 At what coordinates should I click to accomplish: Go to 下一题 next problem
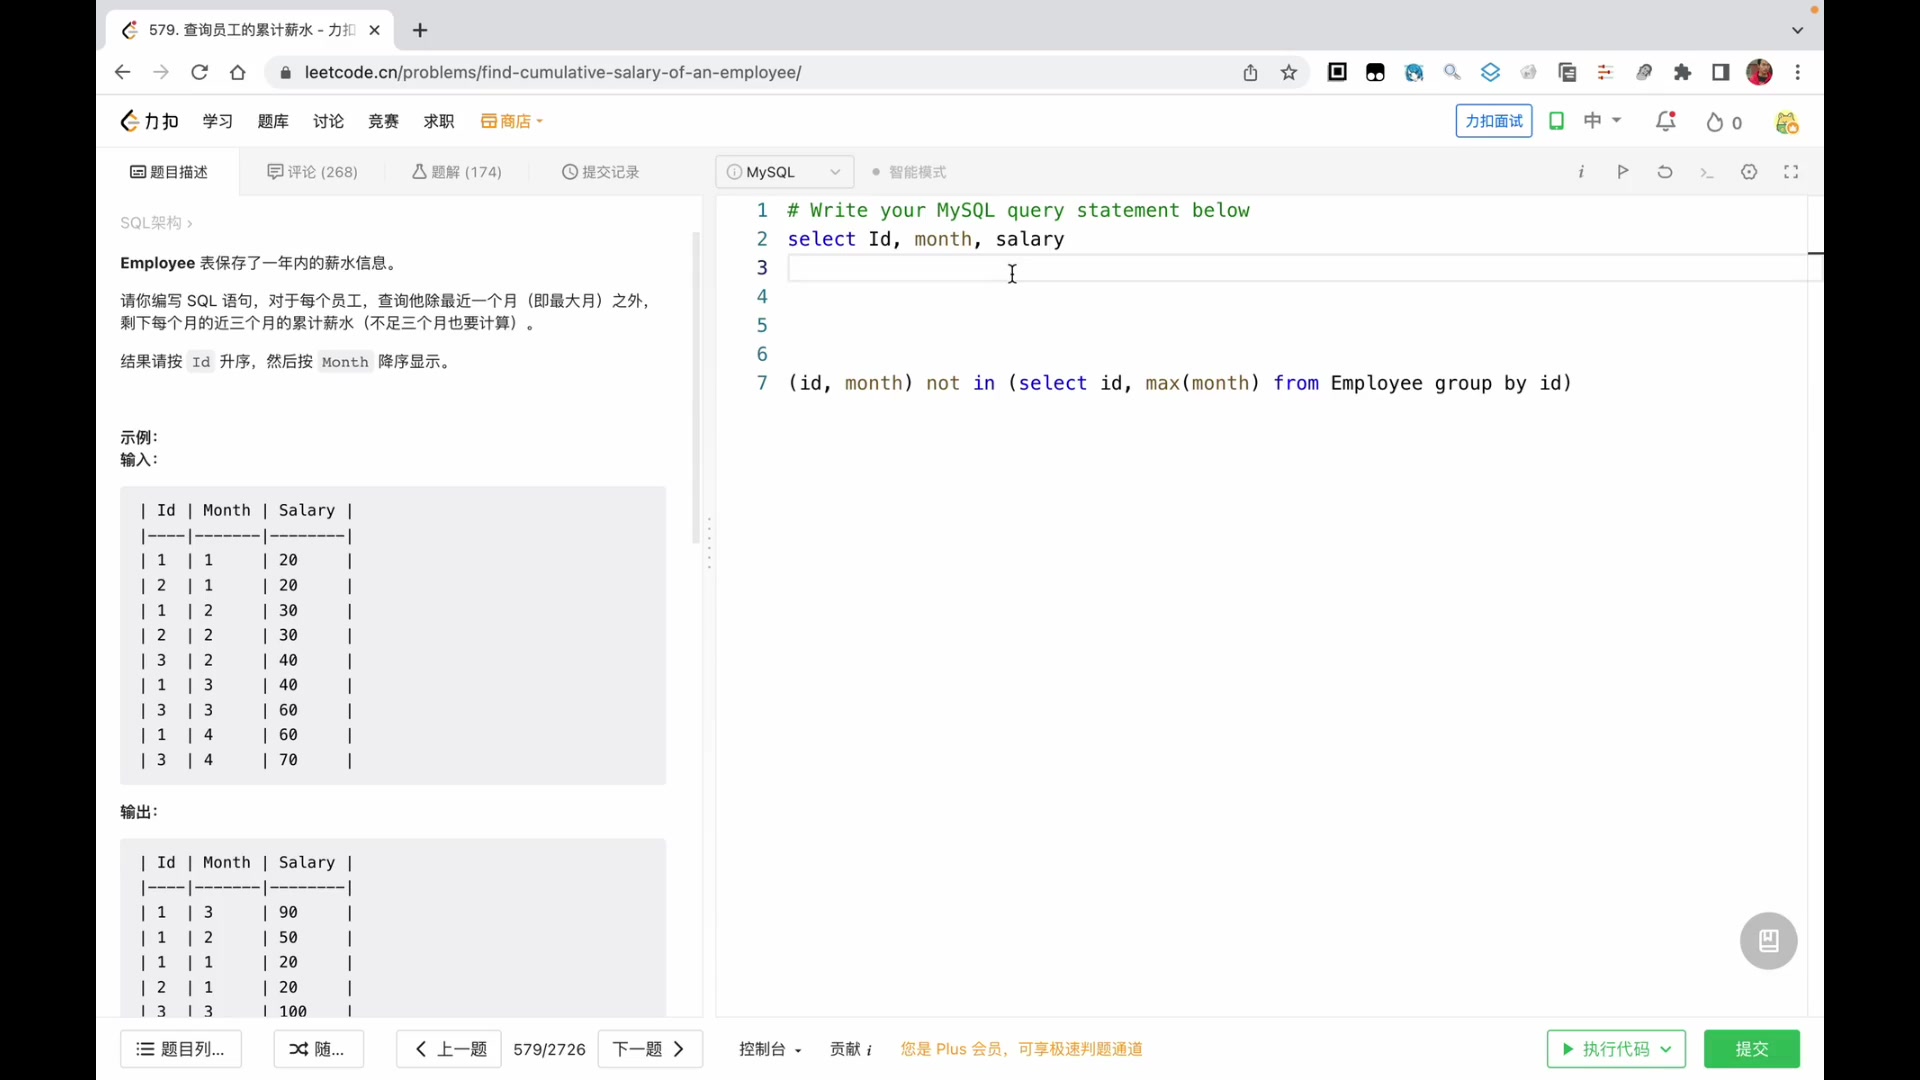tap(650, 1049)
